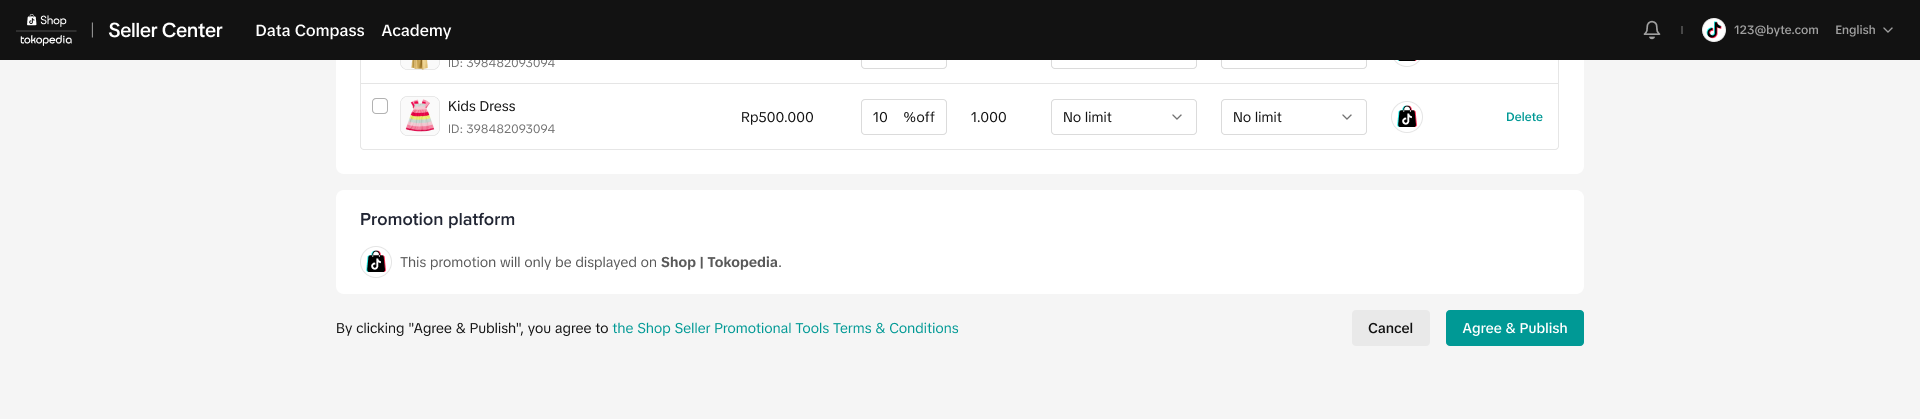Click the Seller Center title
Screen dimensions: 1920x419
[165, 30]
